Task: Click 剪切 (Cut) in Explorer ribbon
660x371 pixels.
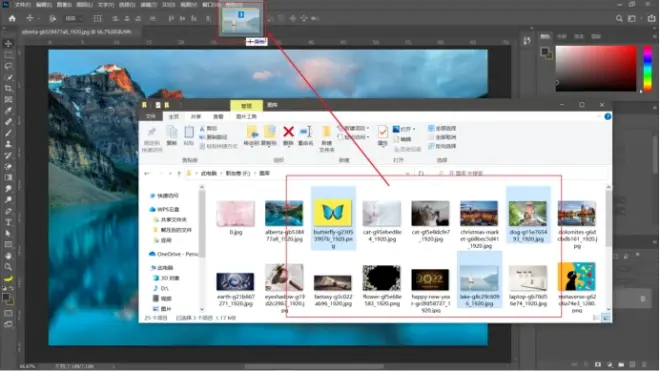Action: tap(209, 128)
